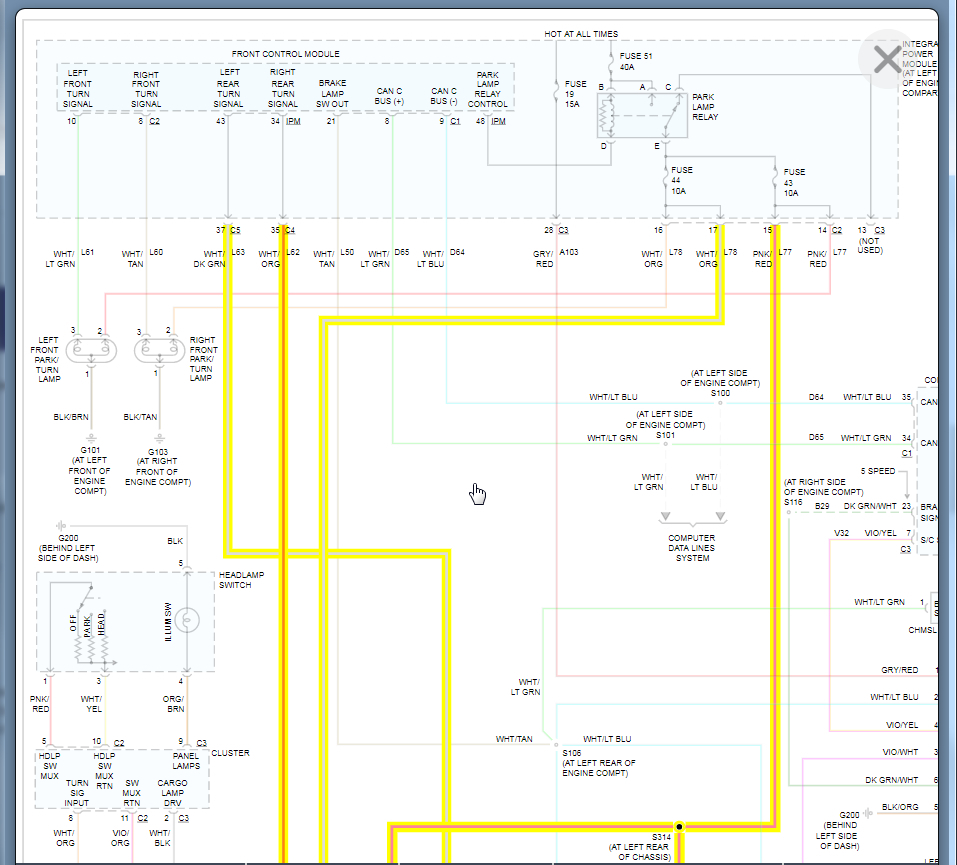The width and height of the screenshot is (957, 865).
Task: Select the L61 circuit label
Action: 87,252
